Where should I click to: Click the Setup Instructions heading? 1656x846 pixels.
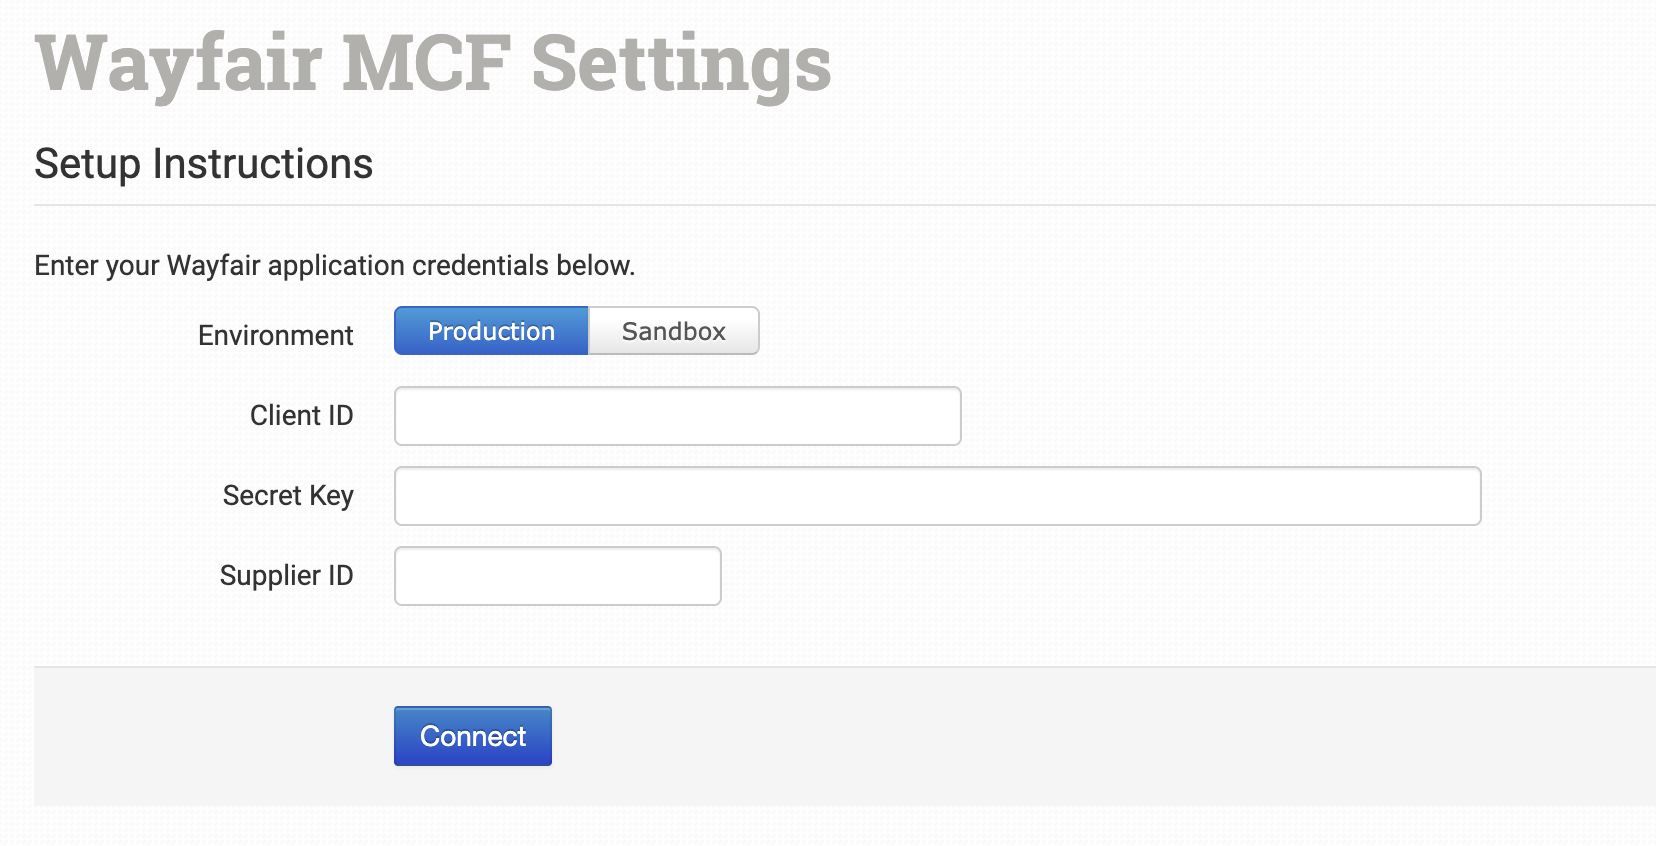click(203, 163)
